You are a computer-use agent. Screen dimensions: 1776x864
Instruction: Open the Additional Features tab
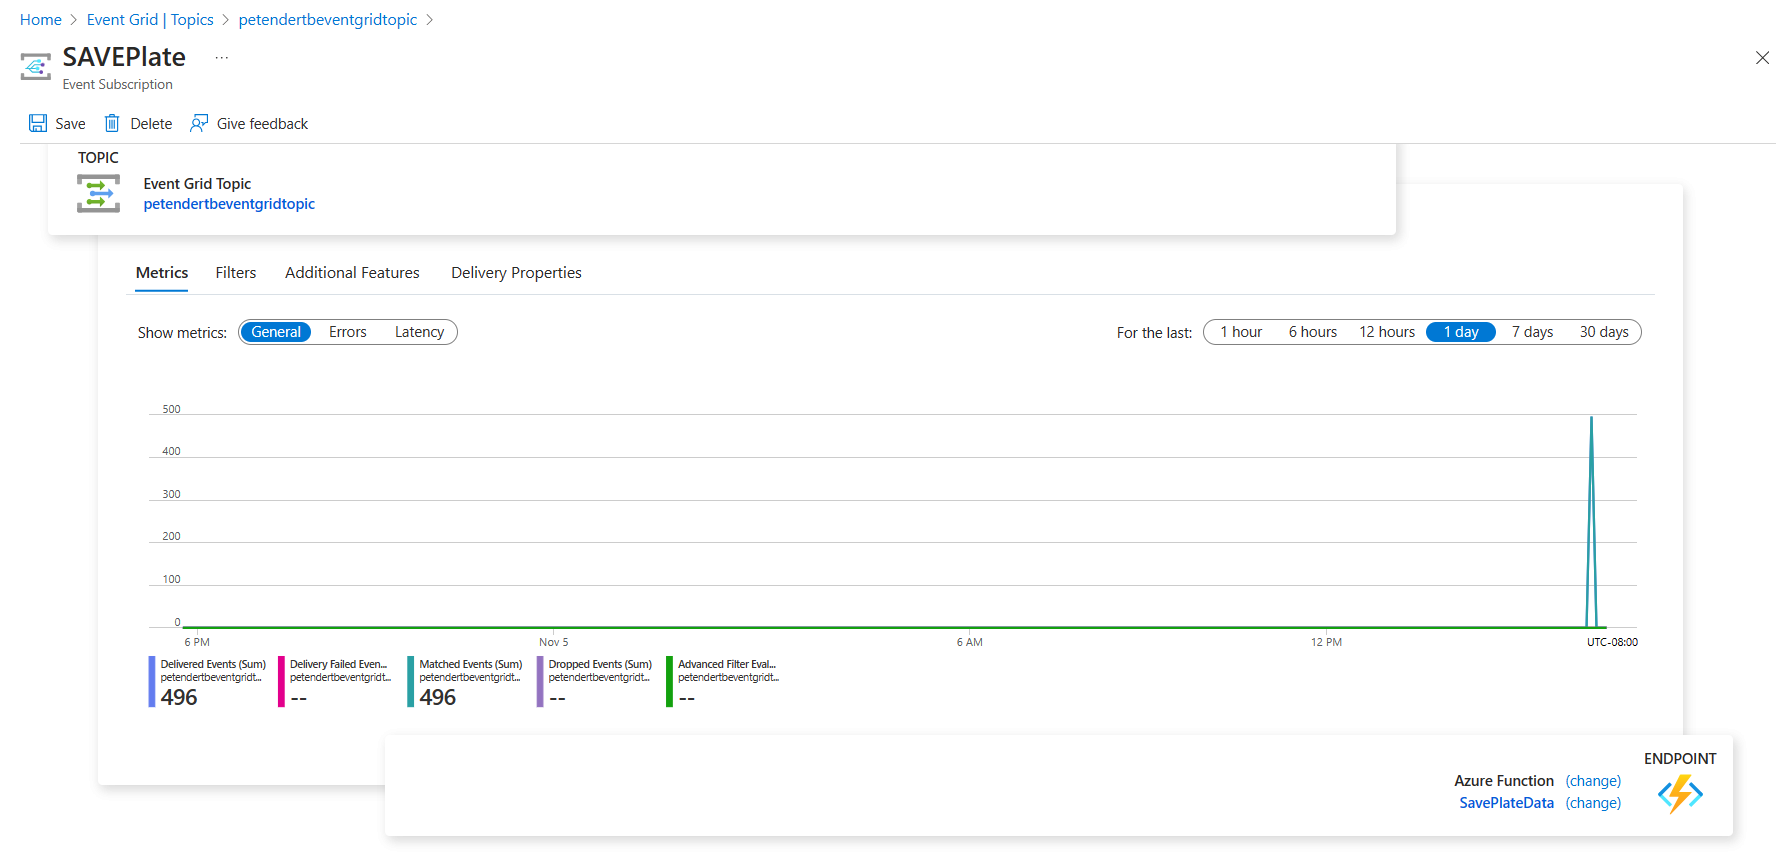(x=352, y=273)
